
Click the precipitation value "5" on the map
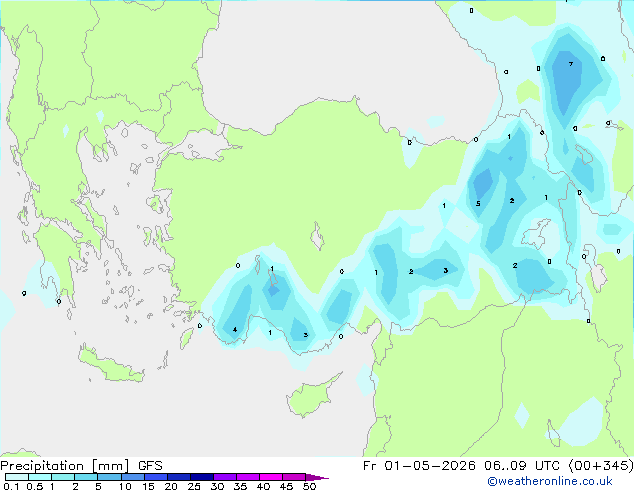pyautogui.click(x=478, y=203)
